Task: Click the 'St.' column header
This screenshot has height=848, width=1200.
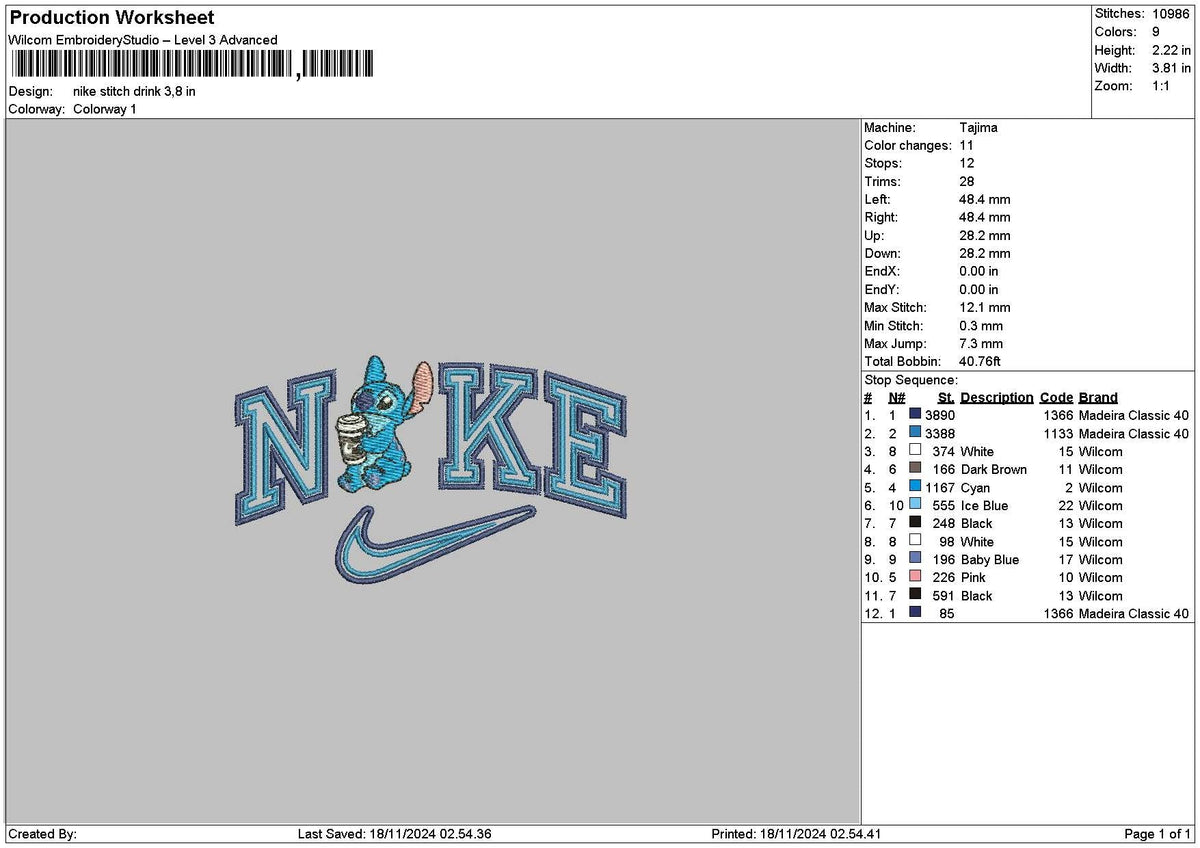Action: [946, 397]
